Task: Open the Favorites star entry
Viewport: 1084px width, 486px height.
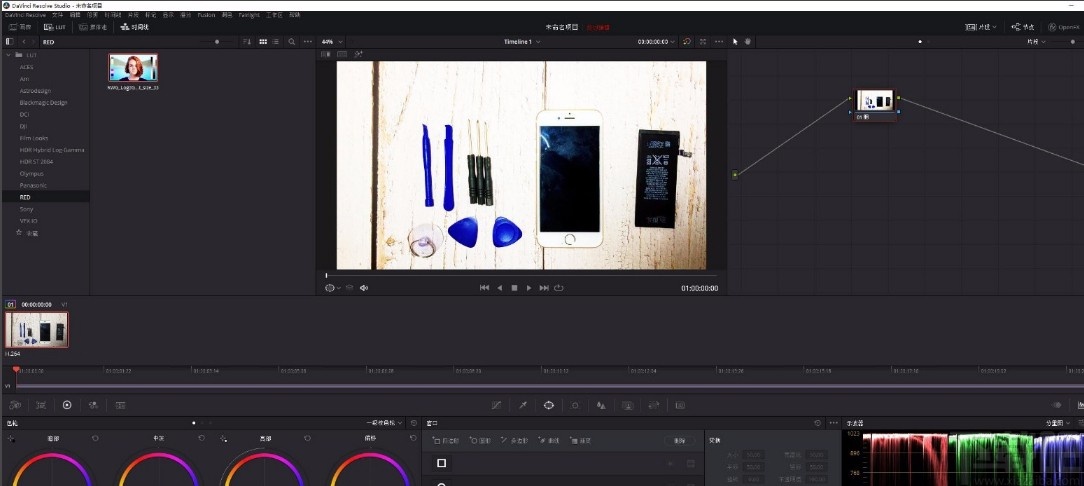Action: pos(27,233)
